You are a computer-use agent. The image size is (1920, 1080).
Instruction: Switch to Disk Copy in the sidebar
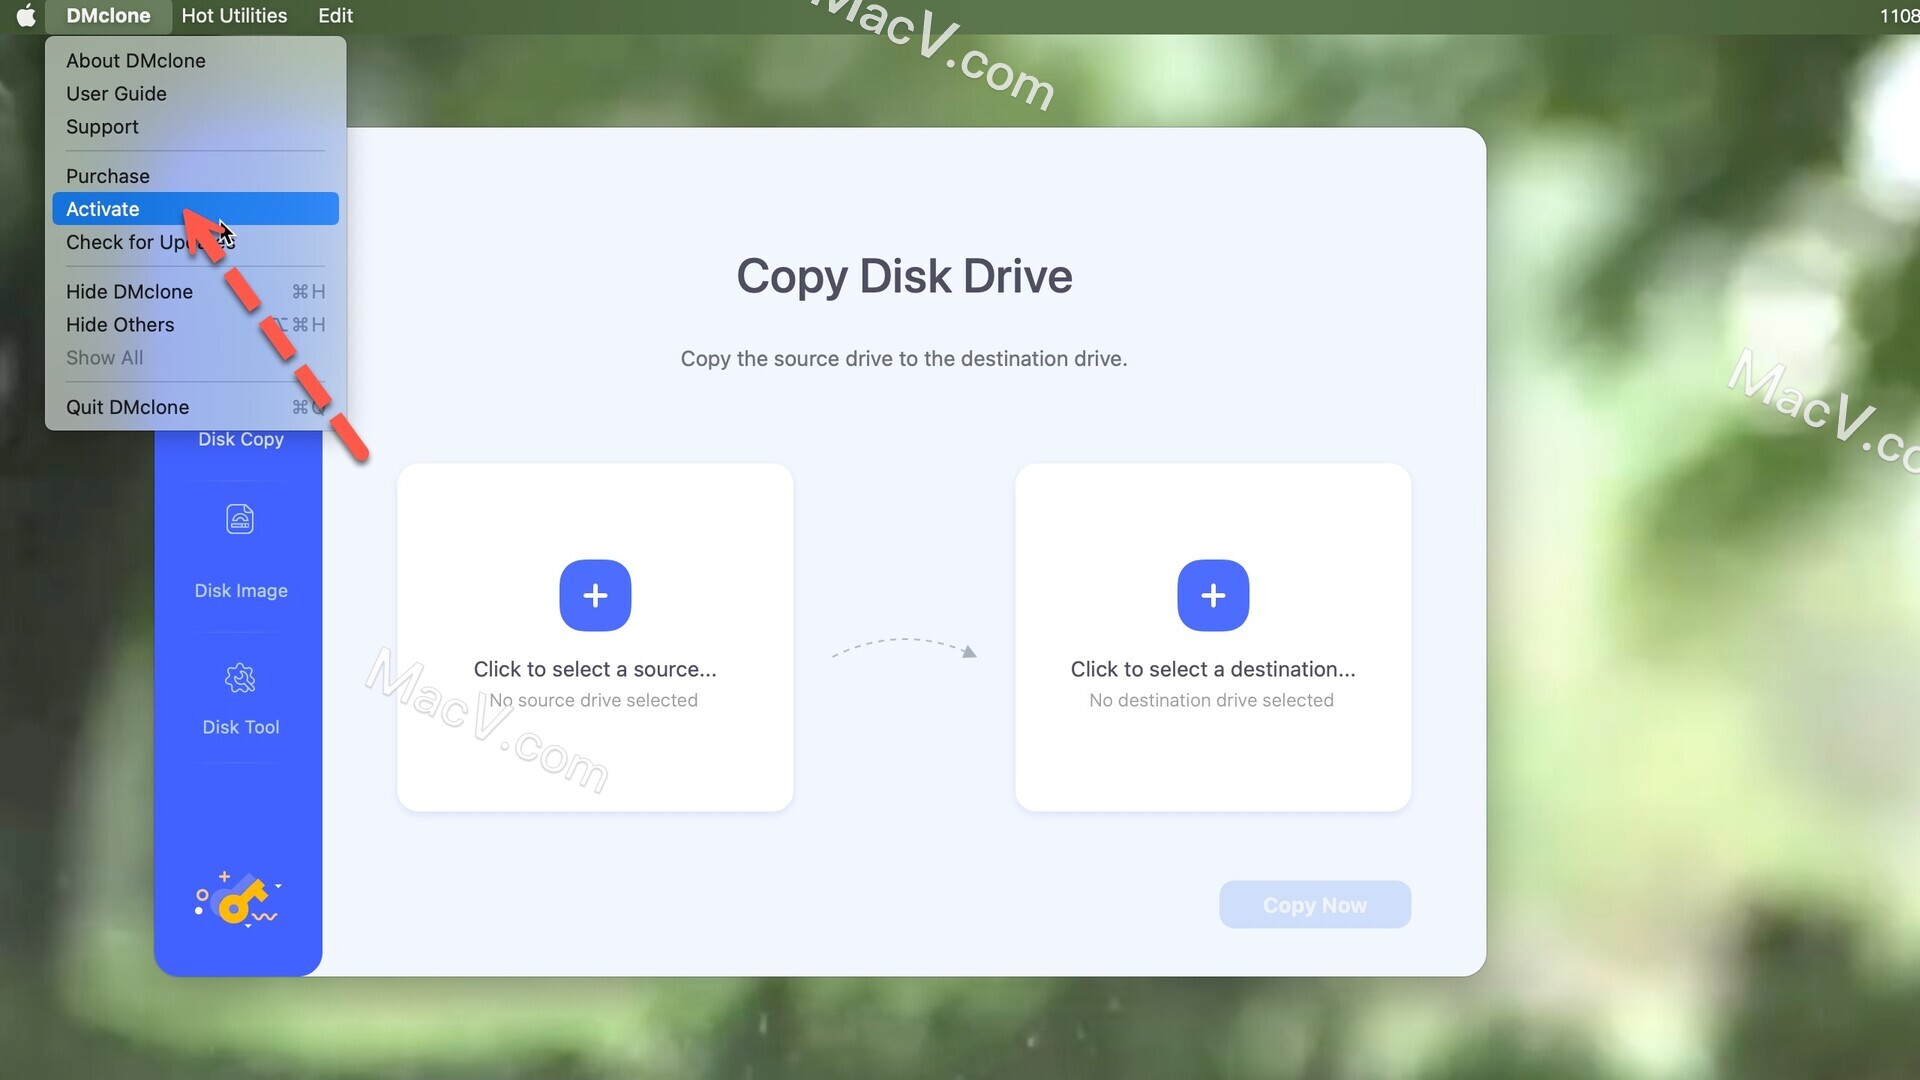240,439
